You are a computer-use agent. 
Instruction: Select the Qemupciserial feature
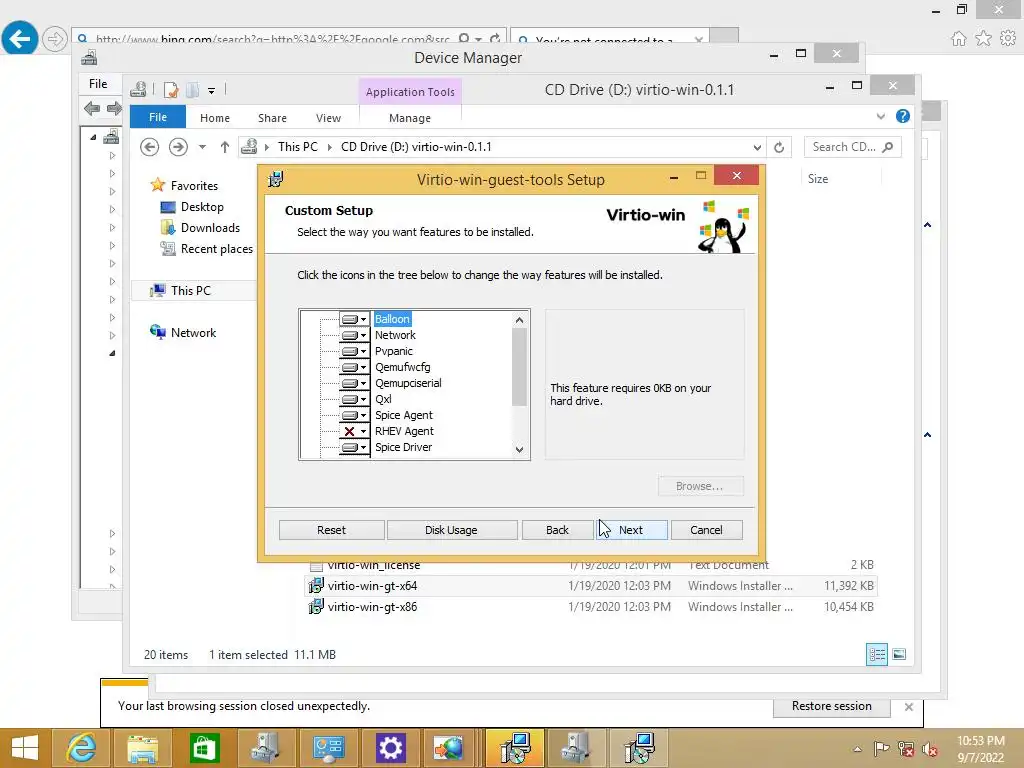point(408,383)
